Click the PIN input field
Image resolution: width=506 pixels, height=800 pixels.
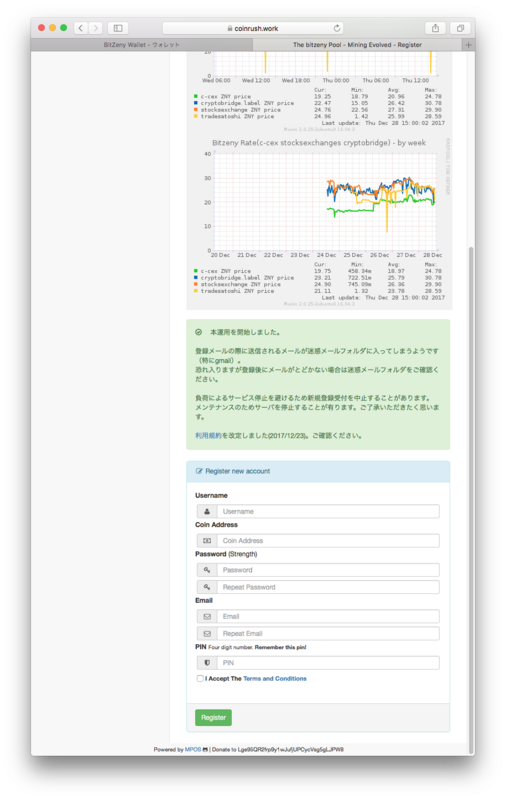pos(328,663)
